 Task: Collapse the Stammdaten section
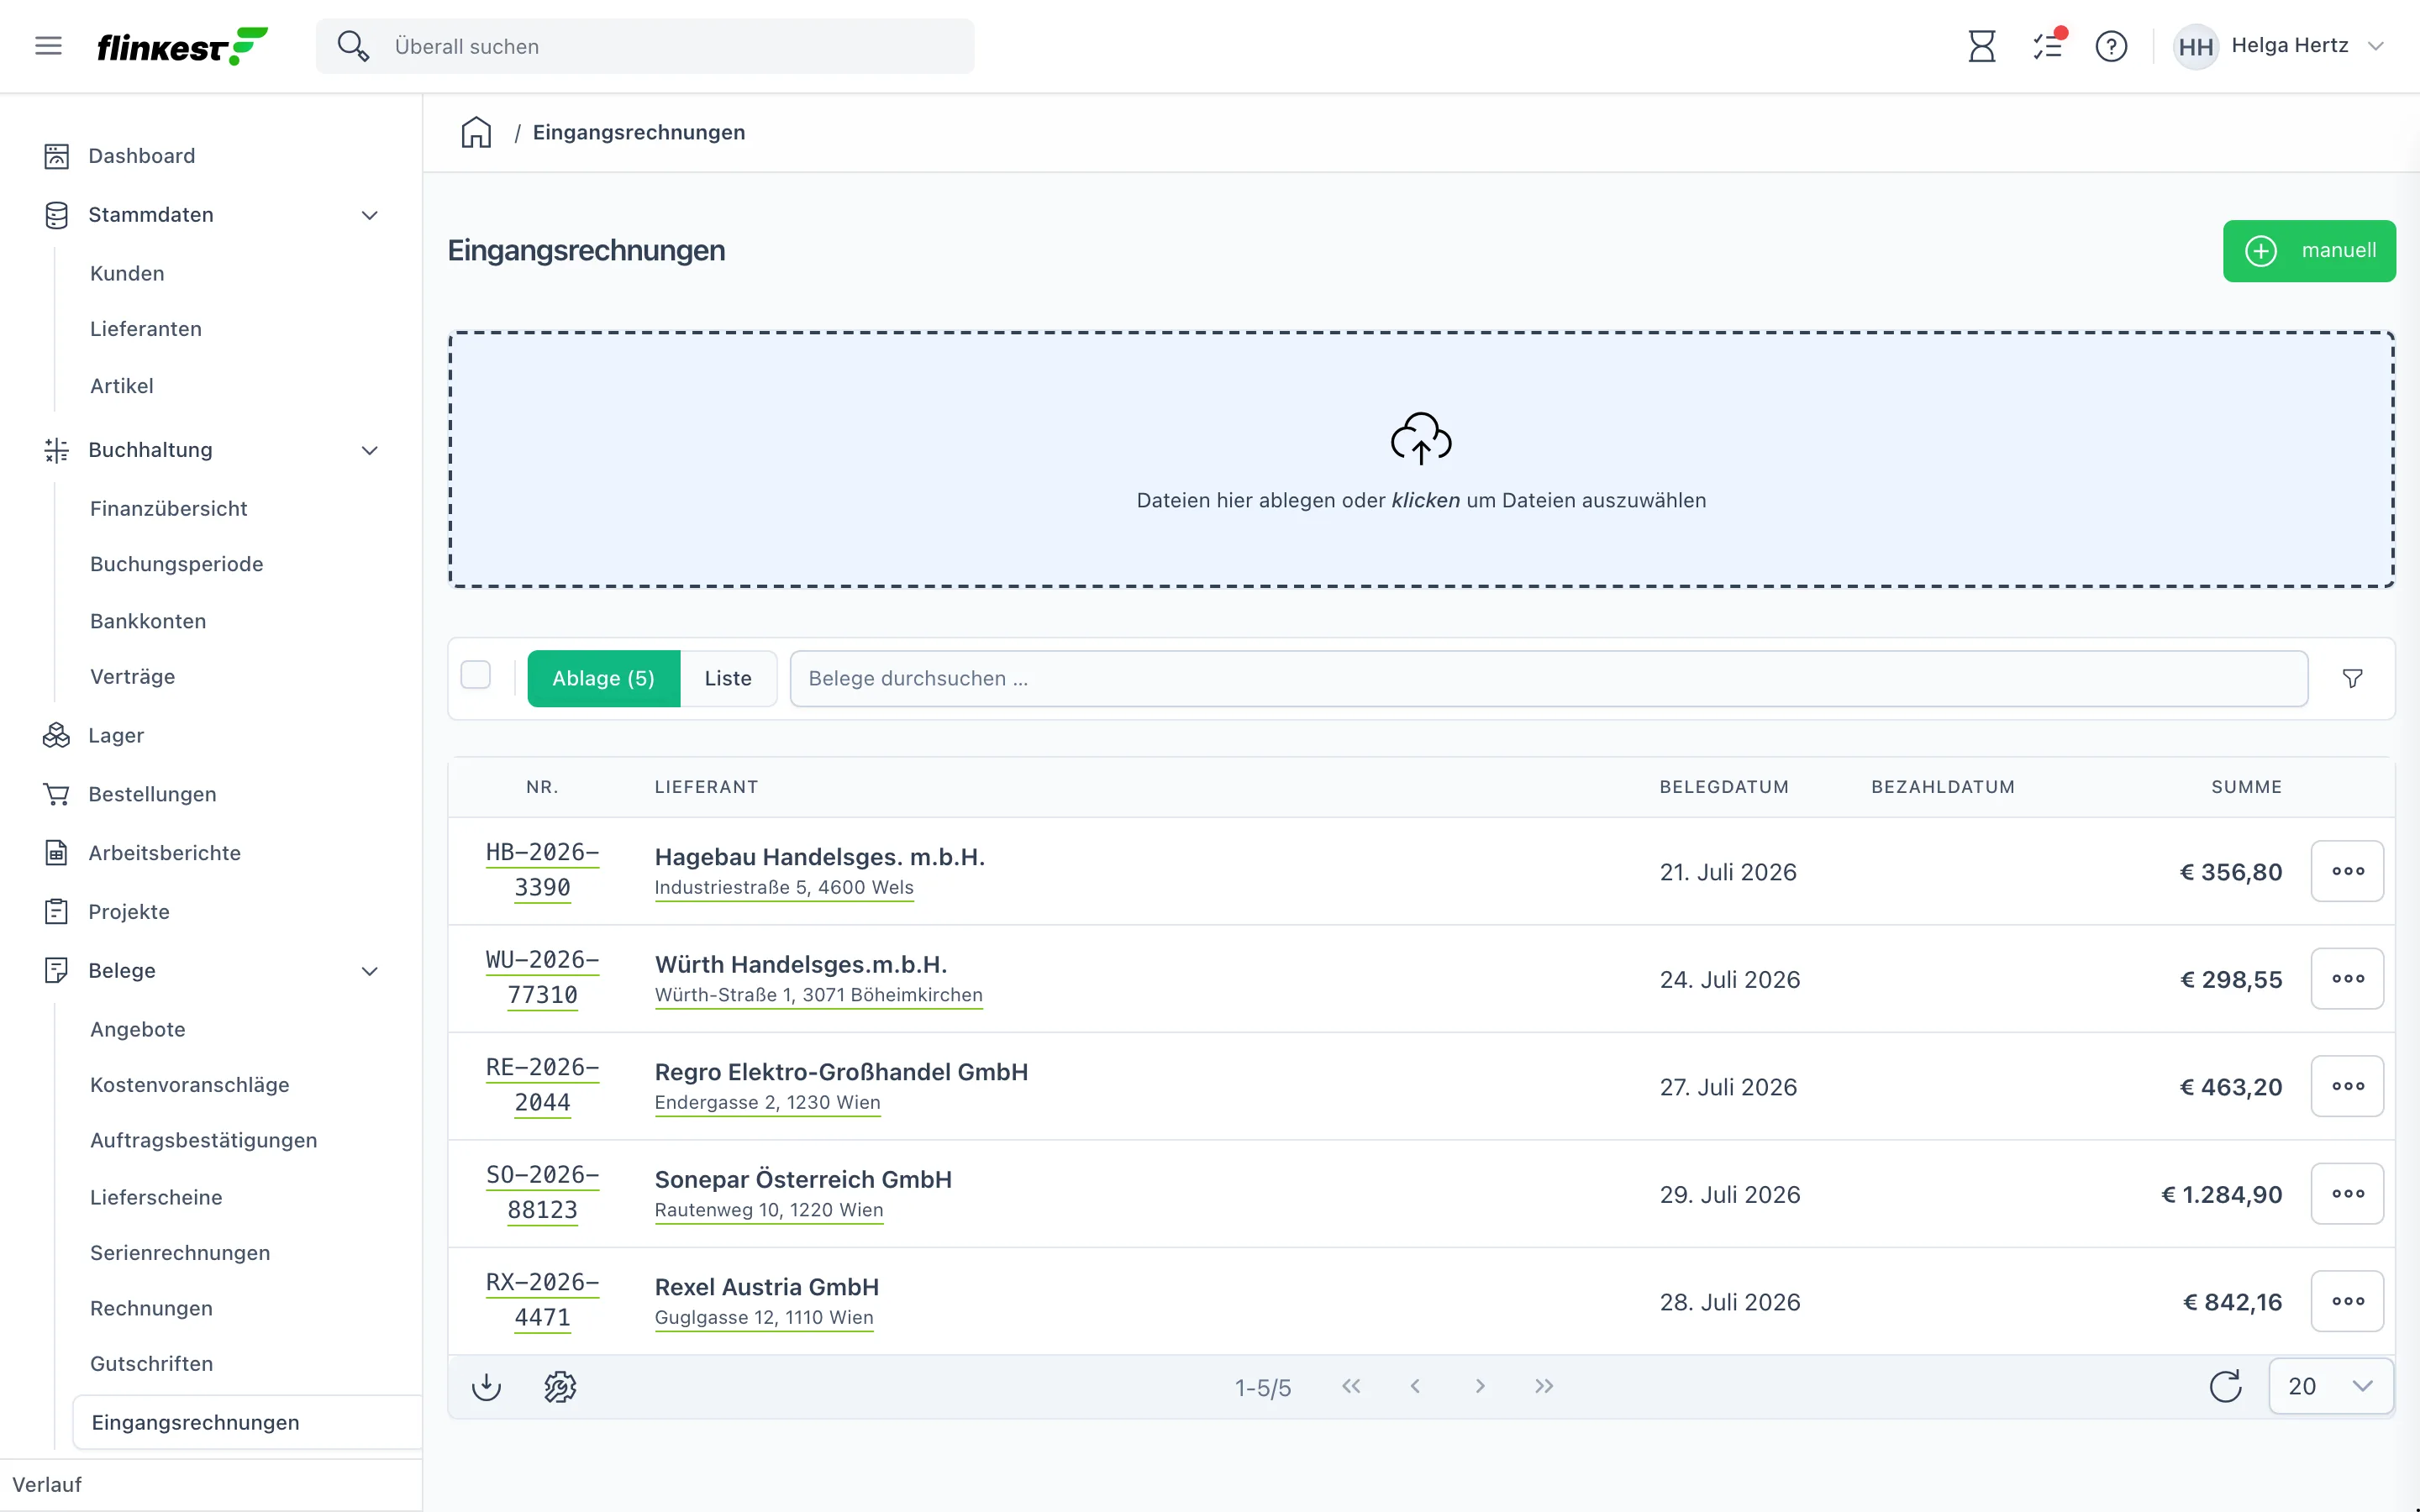(x=370, y=215)
